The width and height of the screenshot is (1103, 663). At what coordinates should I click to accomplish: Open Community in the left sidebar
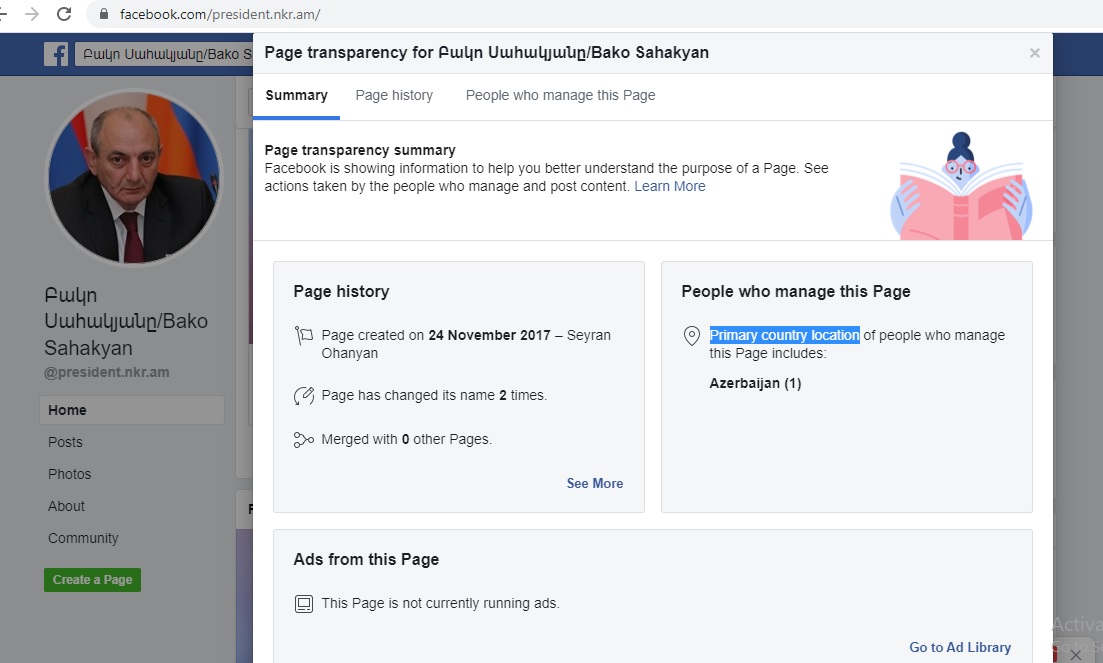[83, 538]
